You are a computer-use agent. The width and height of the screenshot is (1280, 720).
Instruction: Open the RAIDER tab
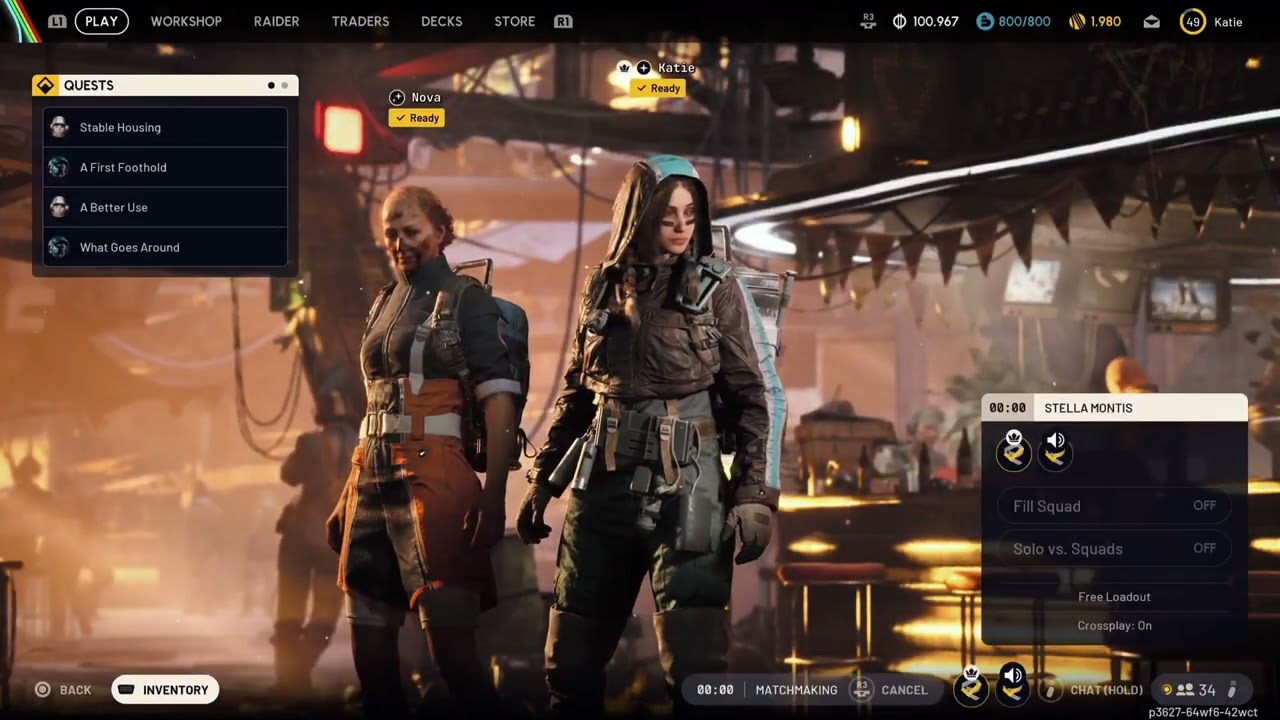point(277,21)
